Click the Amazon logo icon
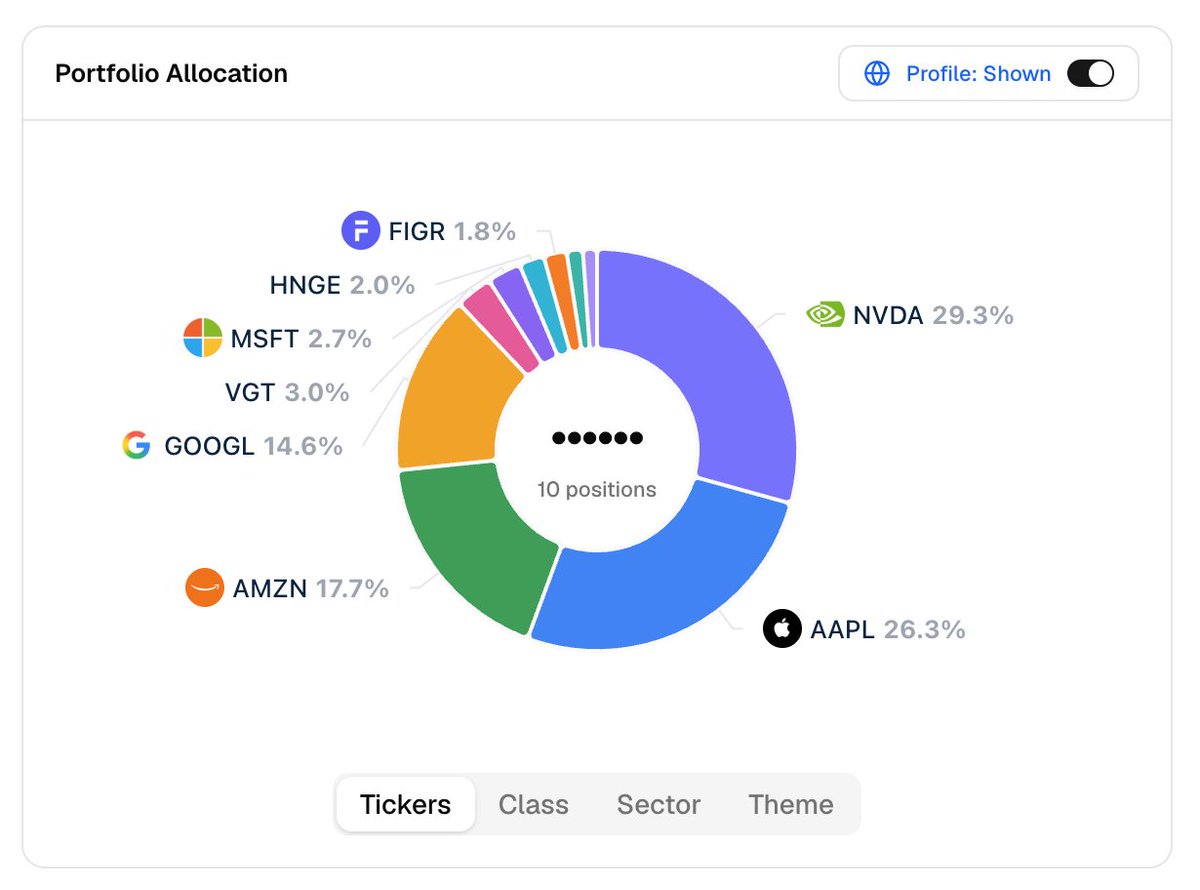This screenshot has width=1200, height=890. point(204,588)
